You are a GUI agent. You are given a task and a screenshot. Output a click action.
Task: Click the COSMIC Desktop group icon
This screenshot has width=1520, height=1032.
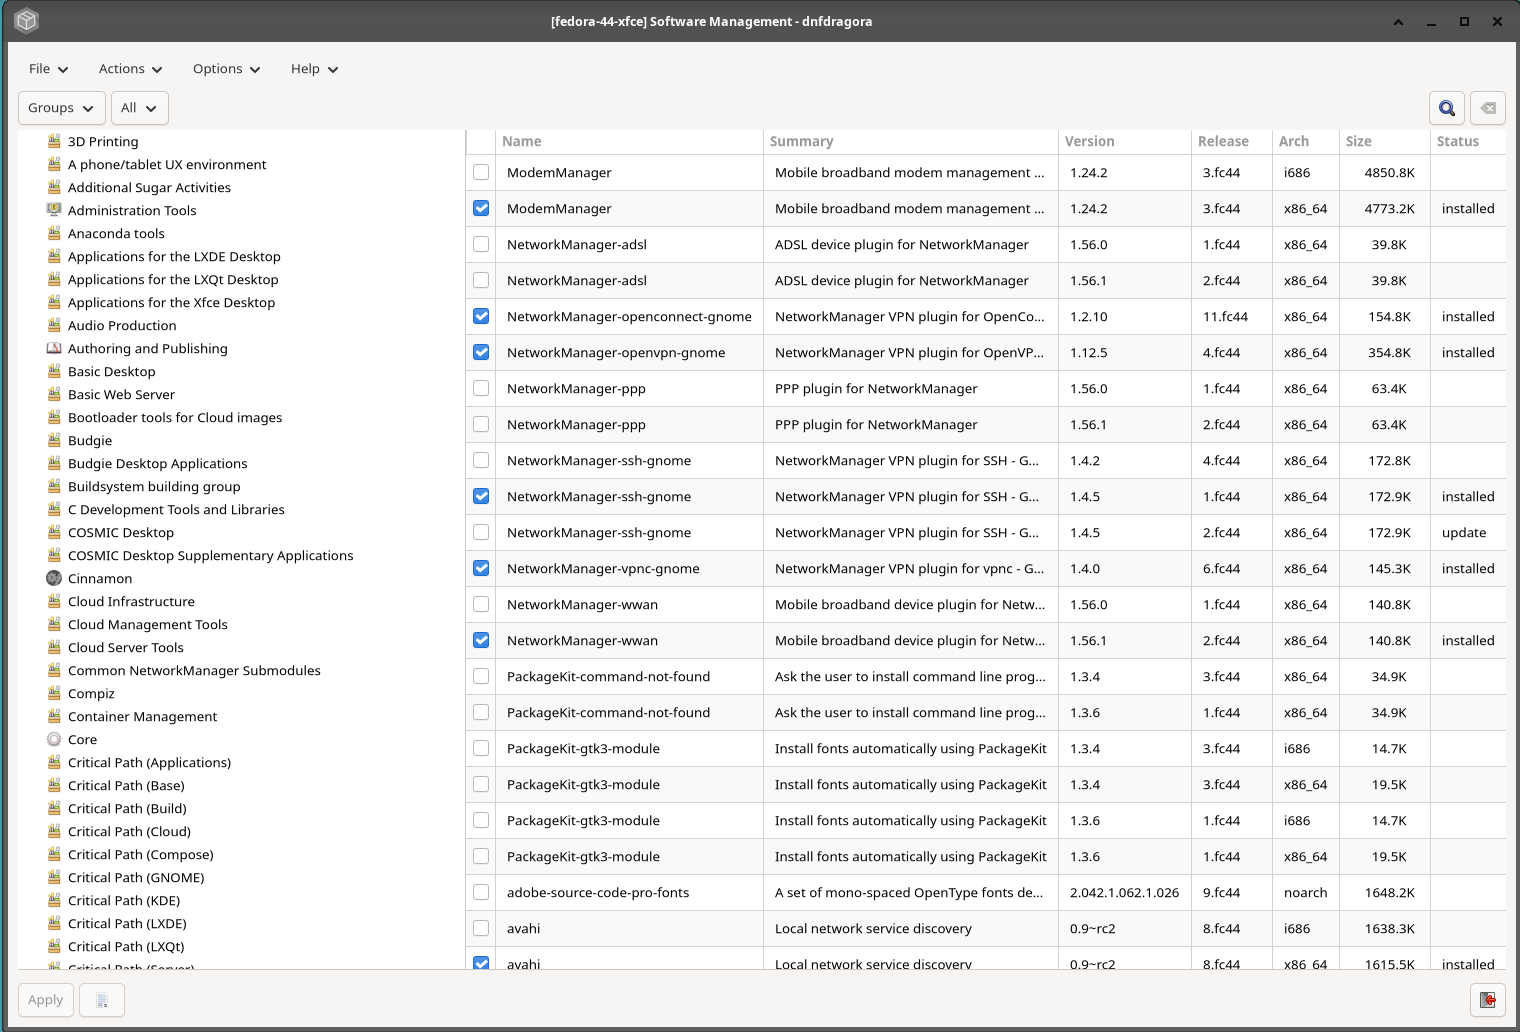[54, 532]
